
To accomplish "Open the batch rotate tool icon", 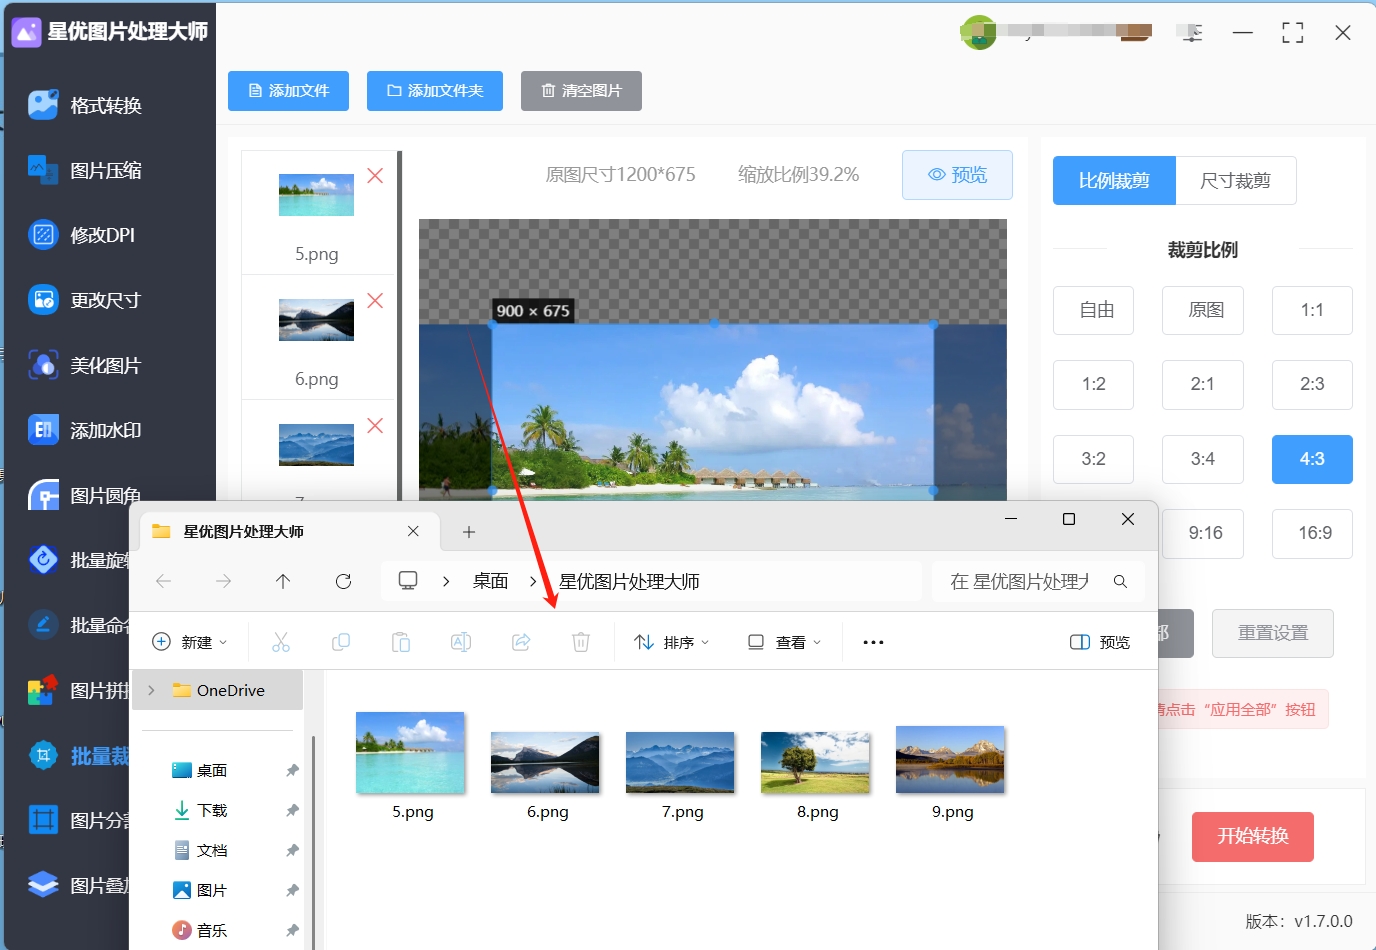I will coord(43,560).
